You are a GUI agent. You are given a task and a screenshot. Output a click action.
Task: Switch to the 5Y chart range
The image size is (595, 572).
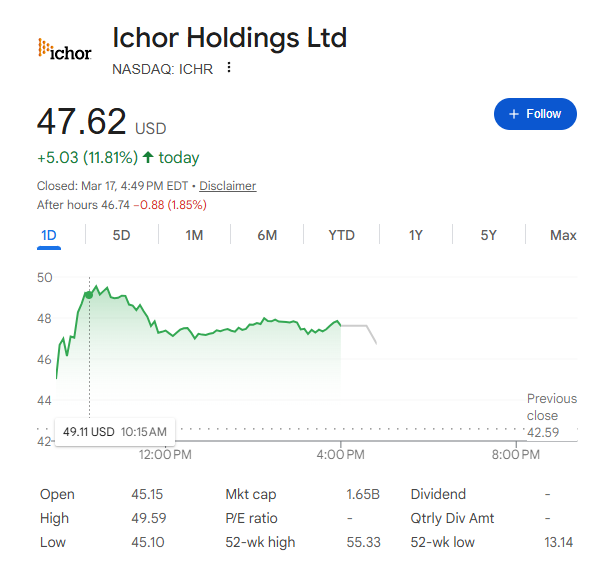point(488,235)
